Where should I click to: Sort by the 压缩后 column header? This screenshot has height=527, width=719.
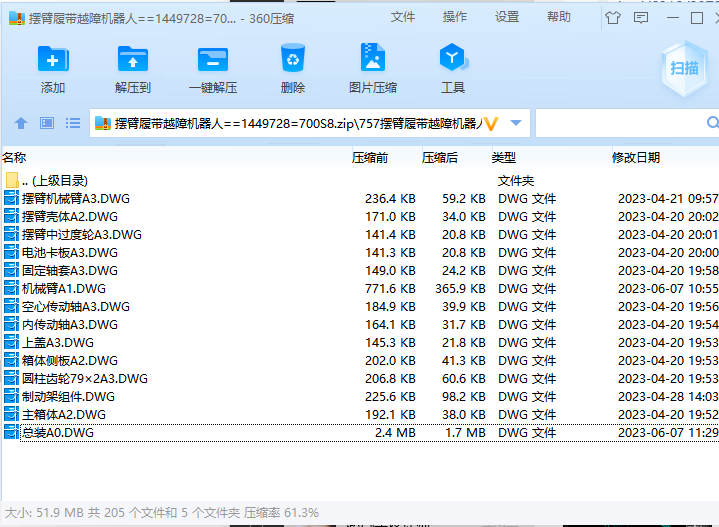coord(439,158)
